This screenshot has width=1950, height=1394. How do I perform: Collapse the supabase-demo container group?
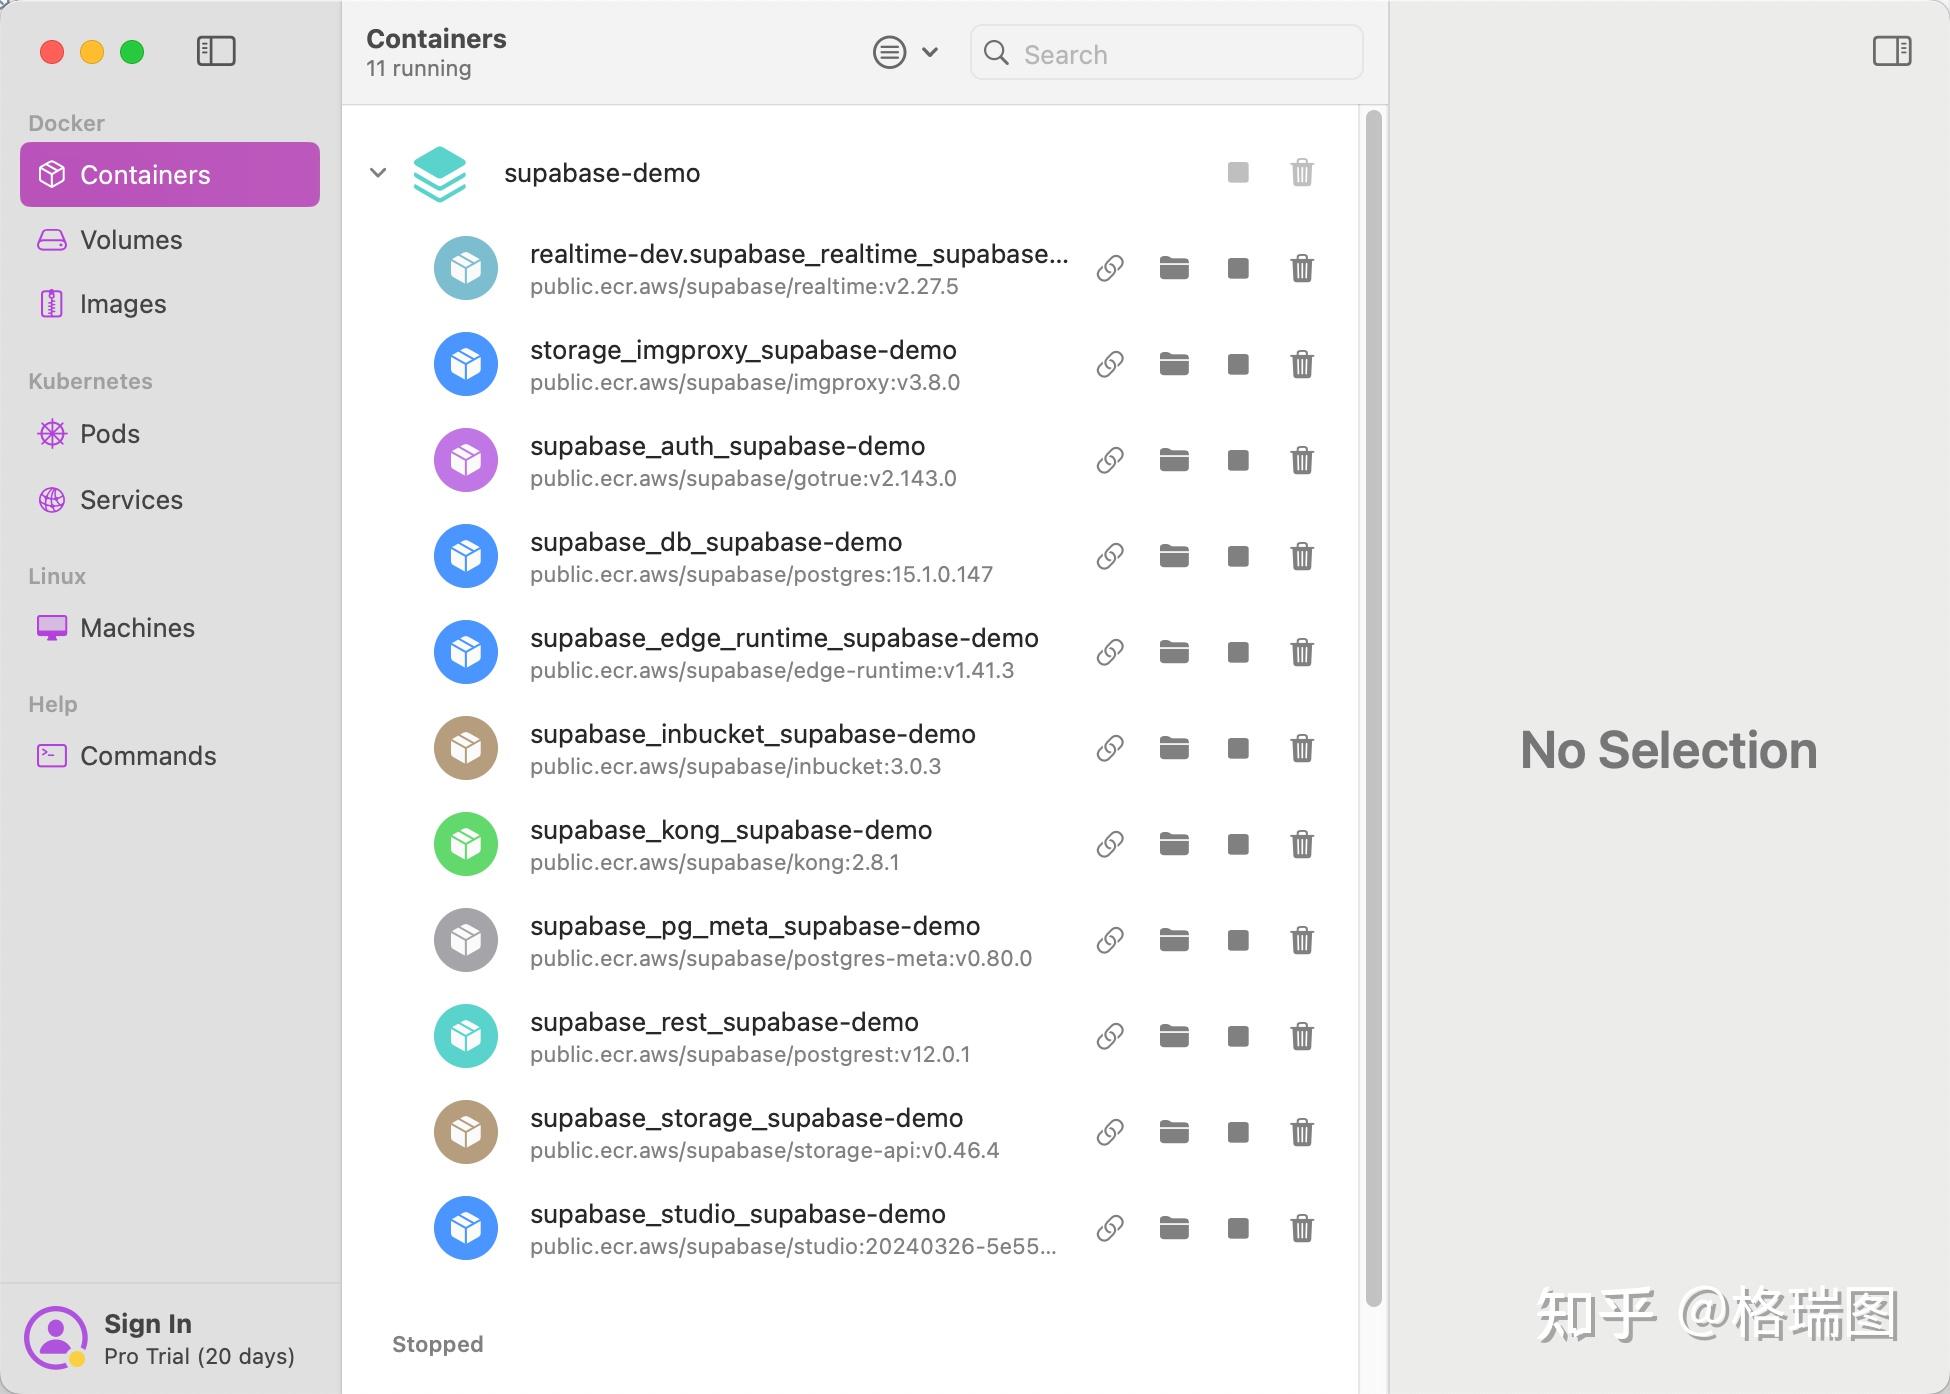(378, 172)
